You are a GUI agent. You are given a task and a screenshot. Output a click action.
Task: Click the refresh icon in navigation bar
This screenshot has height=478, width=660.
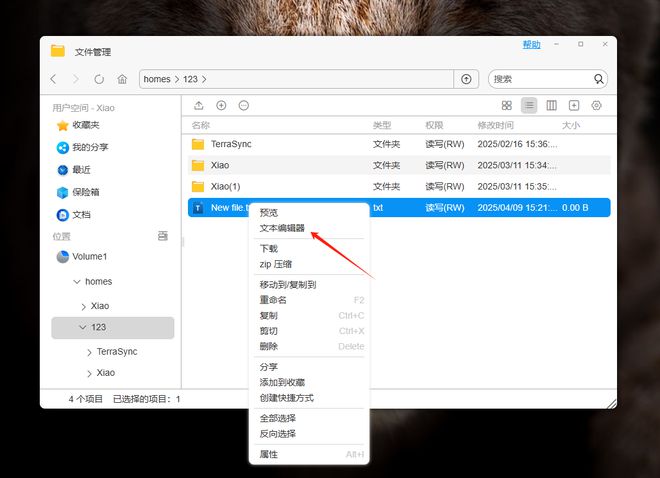tap(99, 79)
